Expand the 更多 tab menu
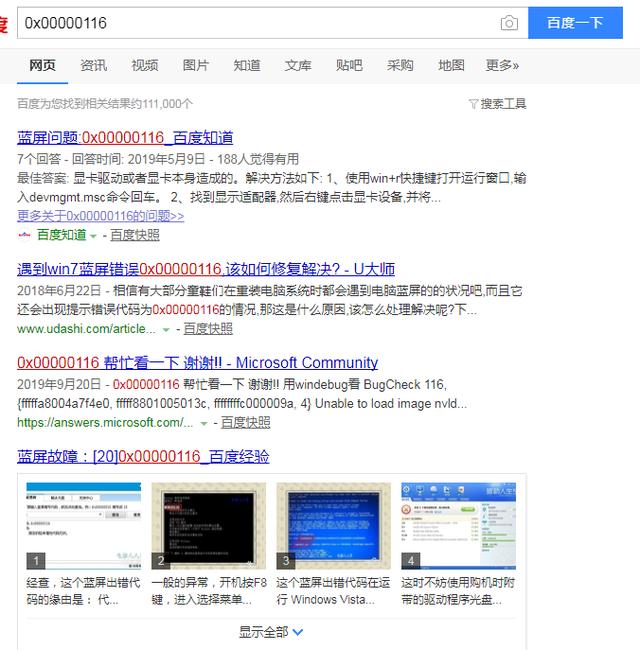The image size is (640, 650). tap(502, 65)
